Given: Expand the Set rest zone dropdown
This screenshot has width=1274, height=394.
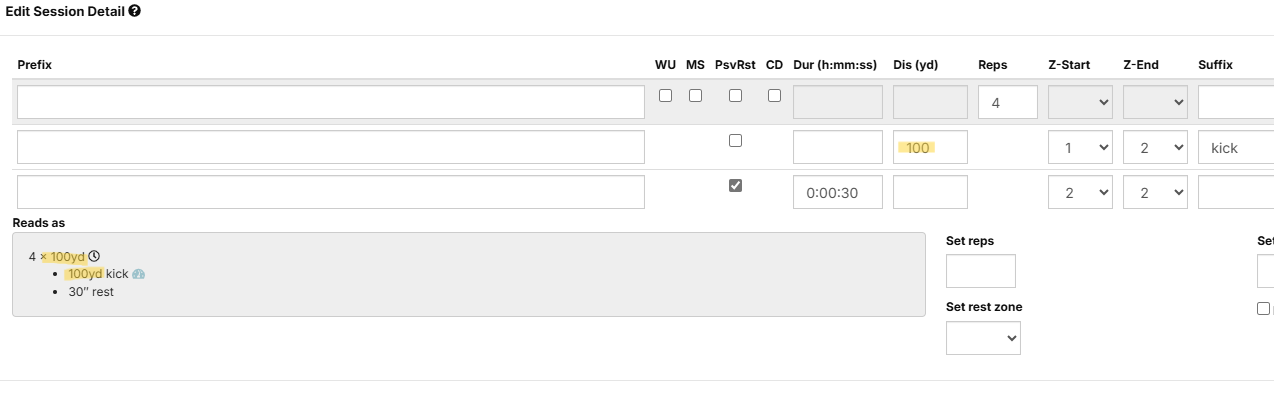Looking at the screenshot, I should (x=983, y=338).
